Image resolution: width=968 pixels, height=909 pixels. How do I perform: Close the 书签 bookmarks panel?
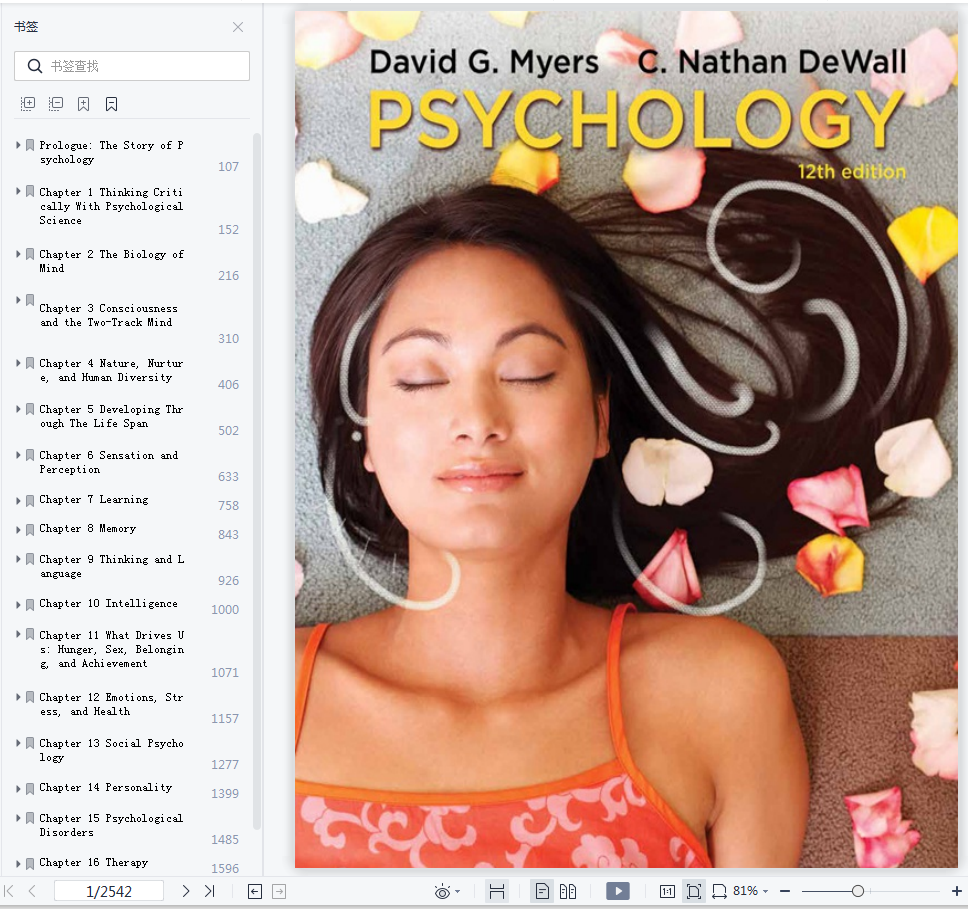click(238, 27)
